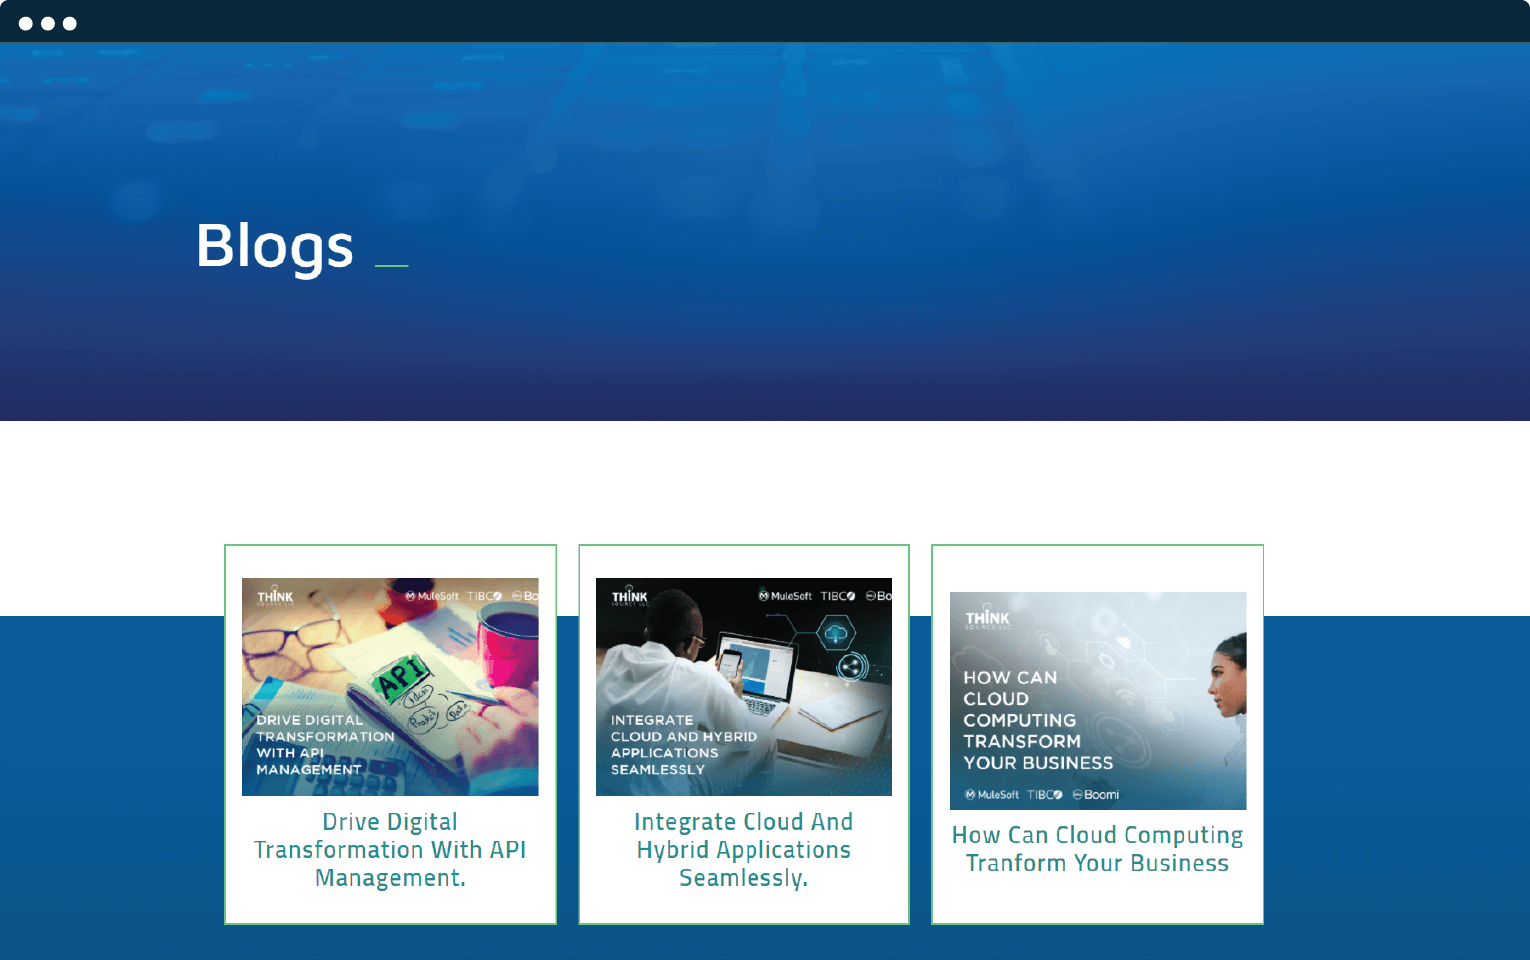Open the Drive Digital Transformation With API Management link

(390, 850)
